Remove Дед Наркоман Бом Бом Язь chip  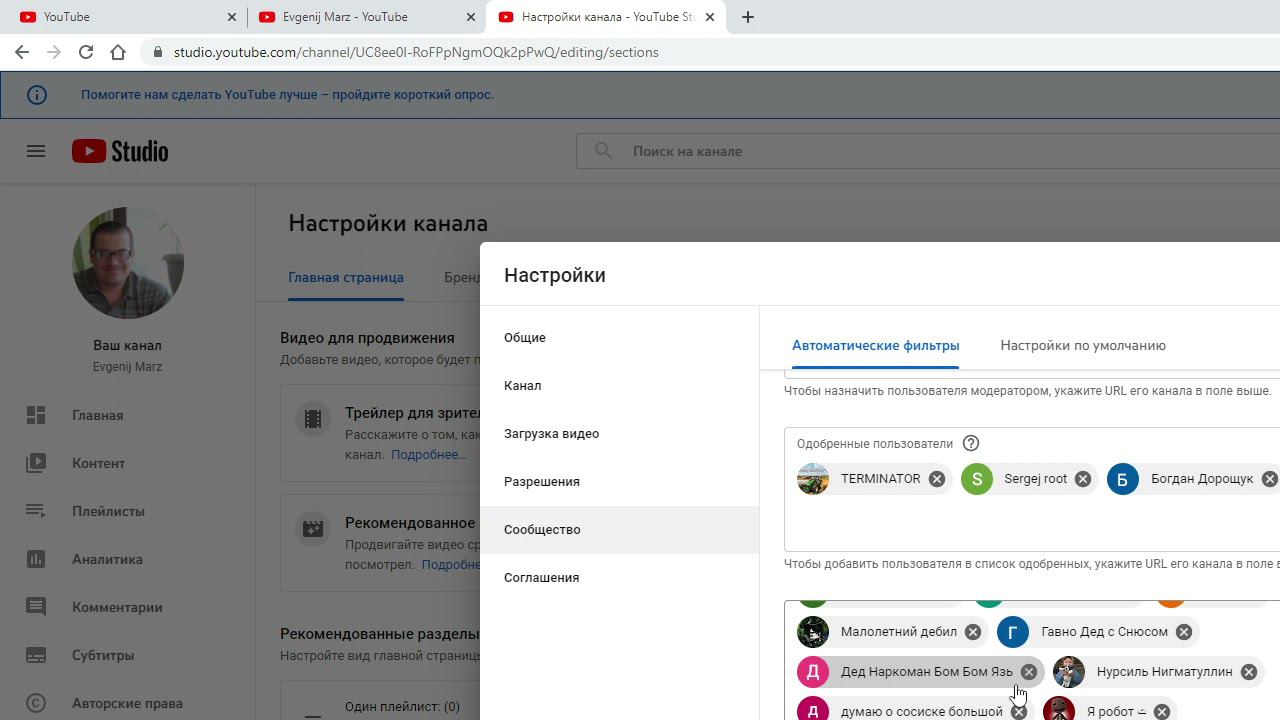pyautogui.click(x=1029, y=672)
